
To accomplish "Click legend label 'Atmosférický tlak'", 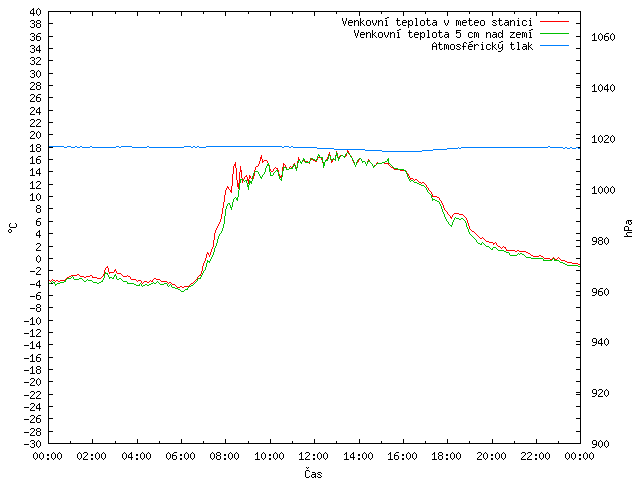I will [482, 46].
